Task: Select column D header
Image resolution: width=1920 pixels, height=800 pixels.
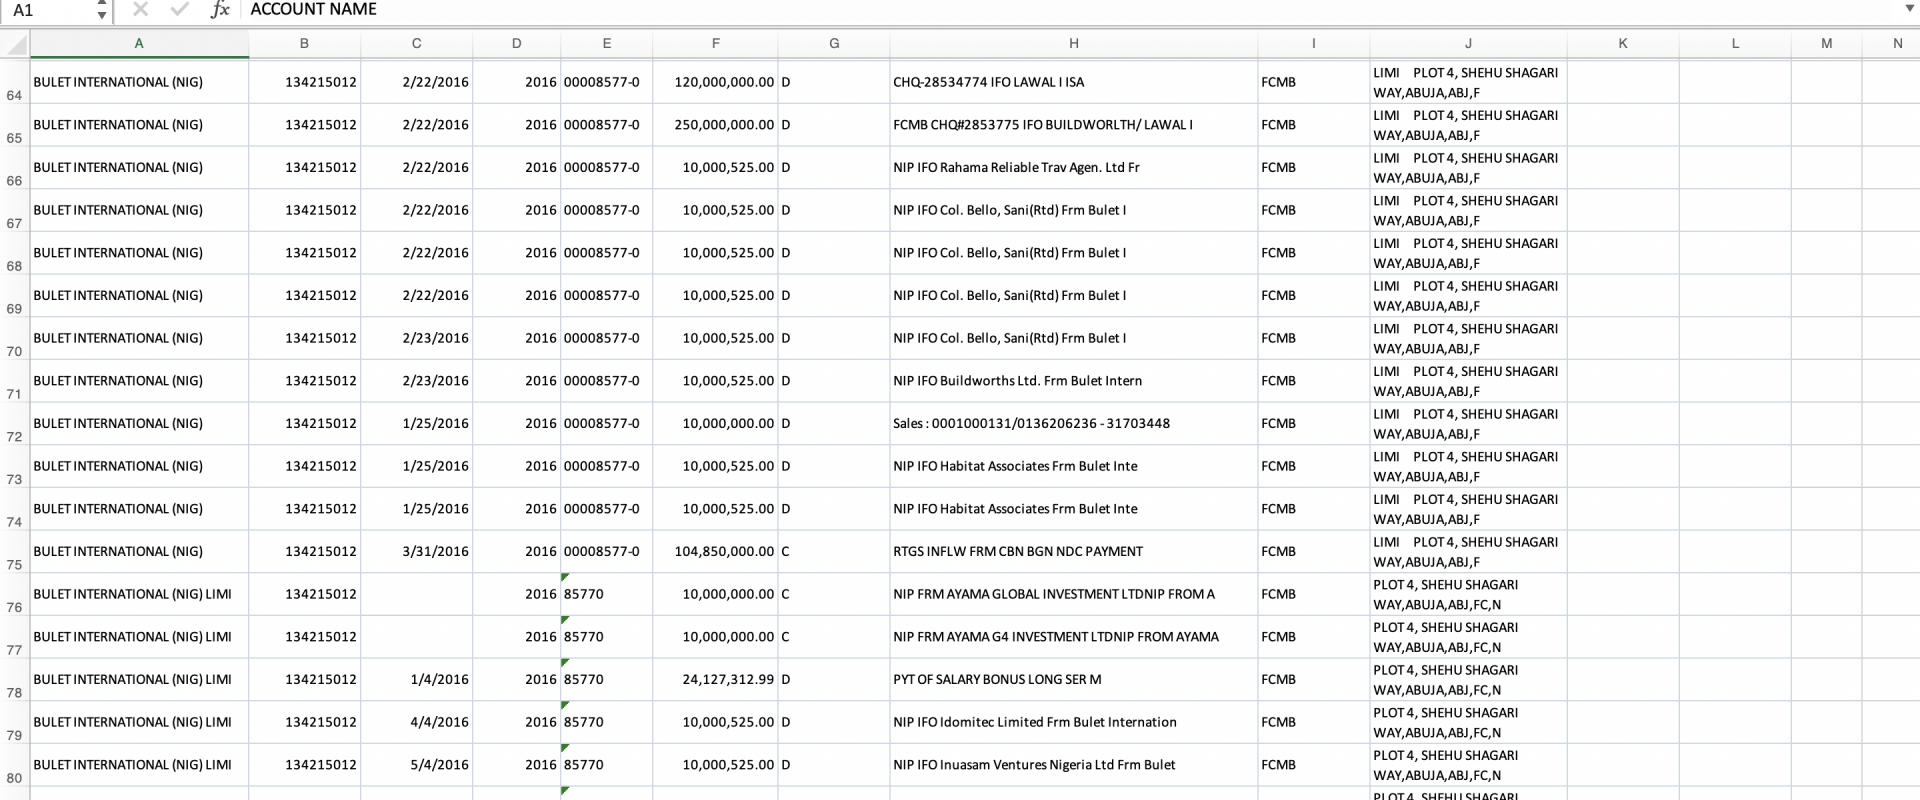Action: [x=516, y=44]
